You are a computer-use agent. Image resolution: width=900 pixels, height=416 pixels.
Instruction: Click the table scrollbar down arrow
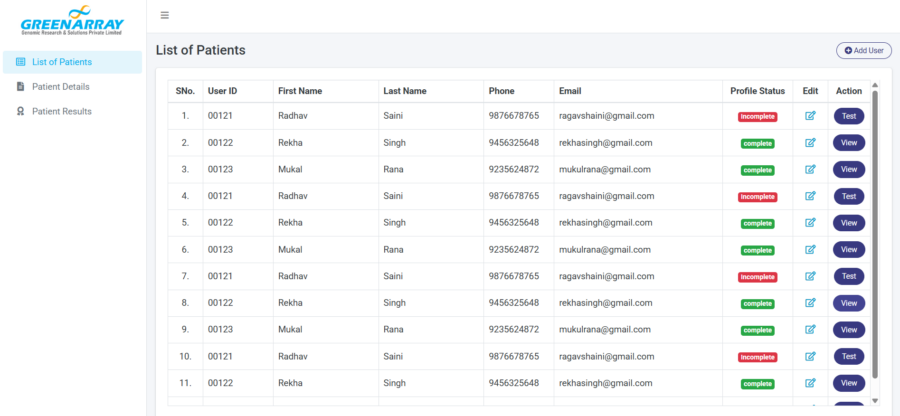(x=876, y=400)
